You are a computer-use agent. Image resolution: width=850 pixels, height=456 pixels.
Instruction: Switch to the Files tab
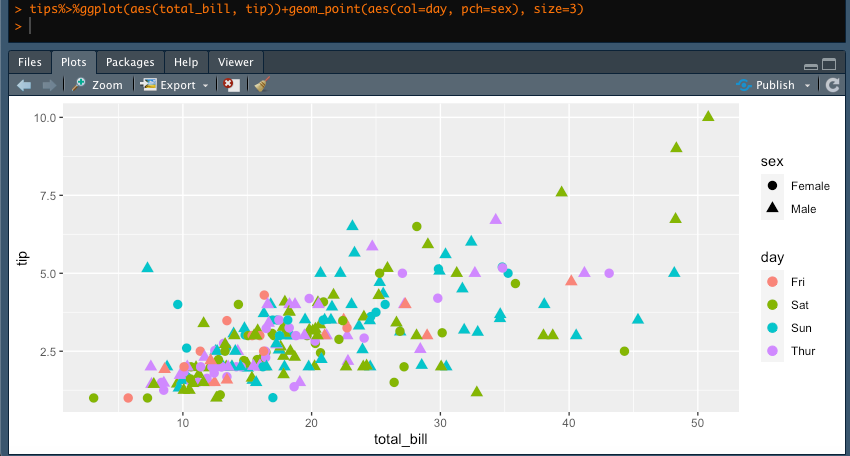pyautogui.click(x=30, y=62)
